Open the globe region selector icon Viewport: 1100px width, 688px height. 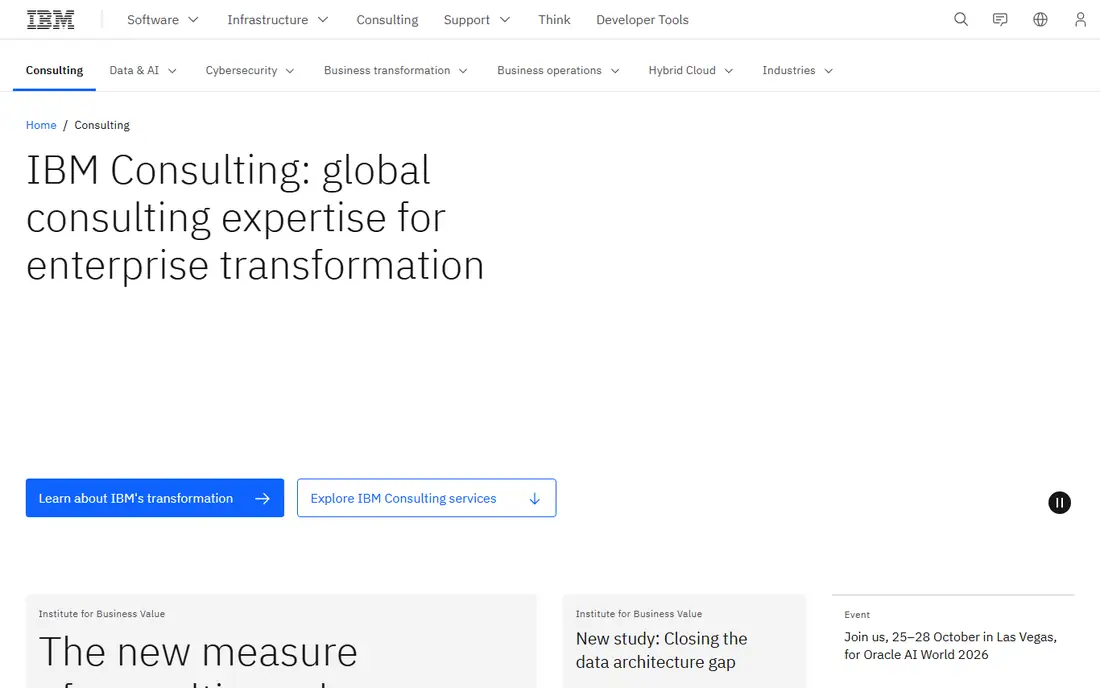tap(1040, 20)
